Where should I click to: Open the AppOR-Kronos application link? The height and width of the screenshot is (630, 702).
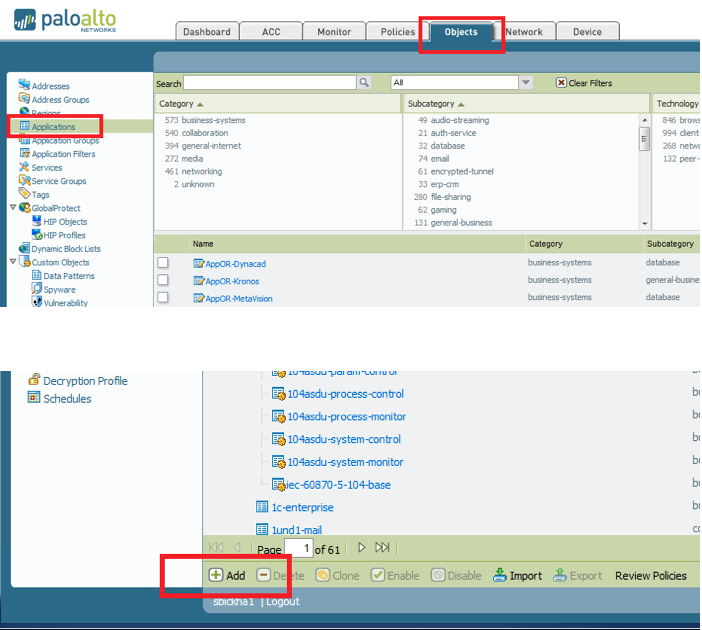point(232,281)
